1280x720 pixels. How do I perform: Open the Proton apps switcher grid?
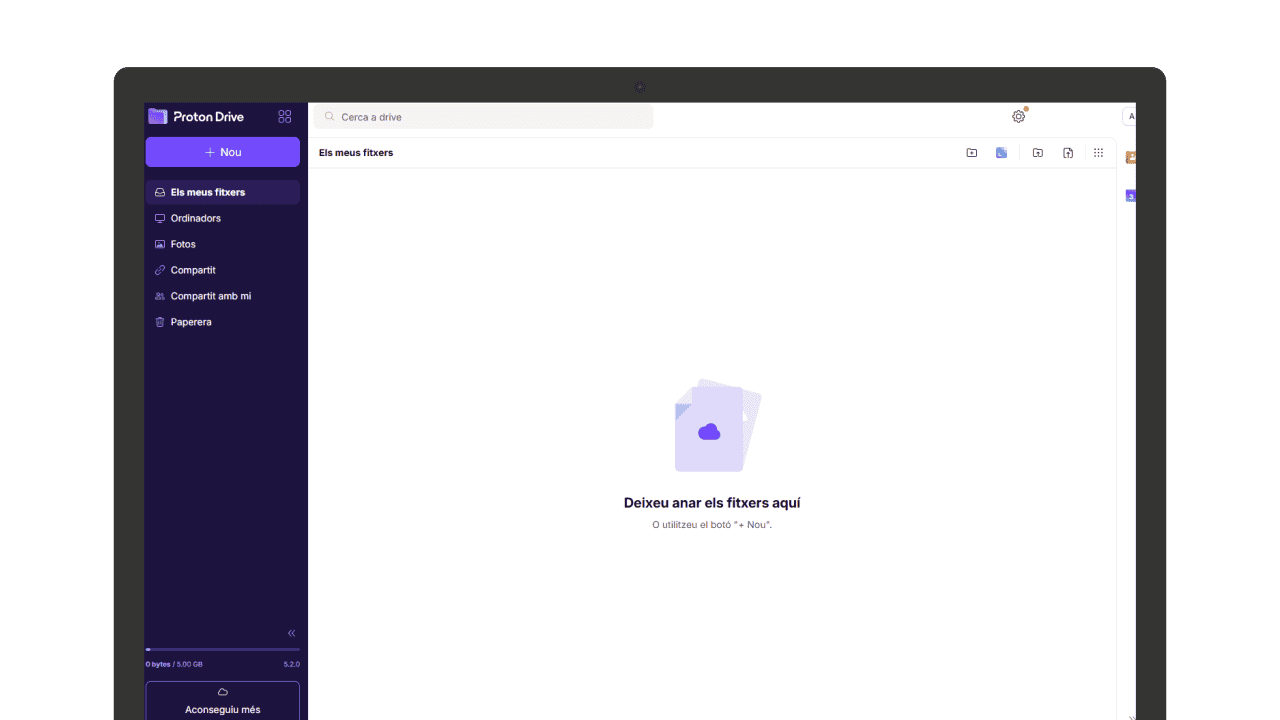285,117
